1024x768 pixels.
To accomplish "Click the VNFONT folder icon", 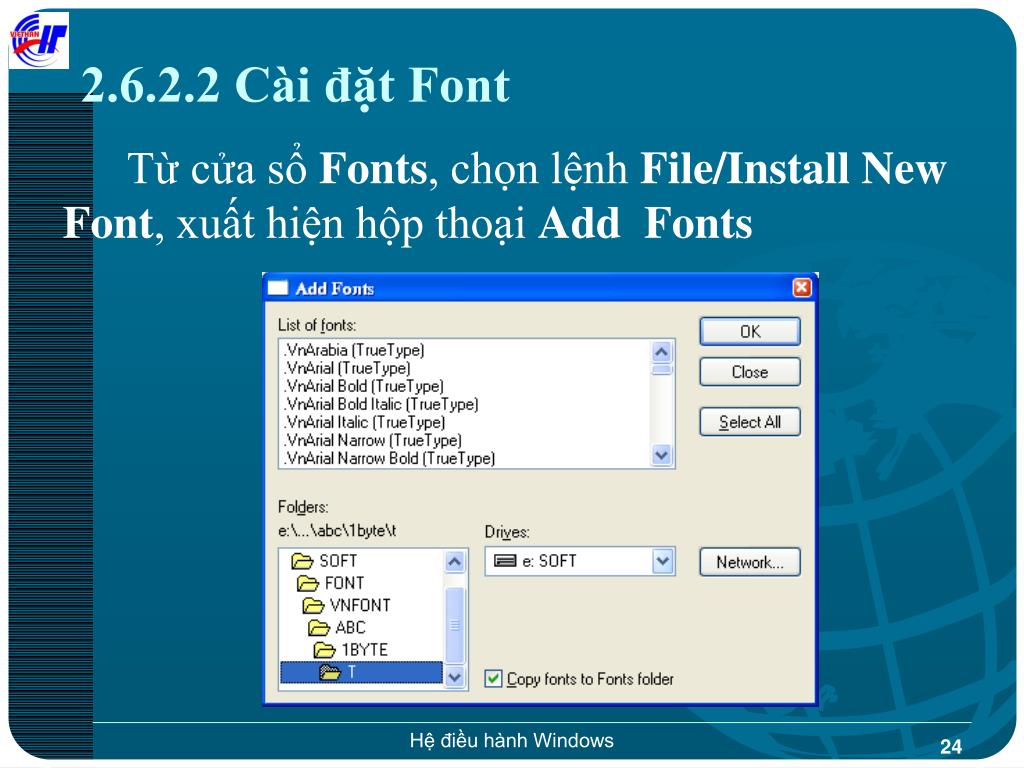I will pyautogui.click(x=313, y=605).
